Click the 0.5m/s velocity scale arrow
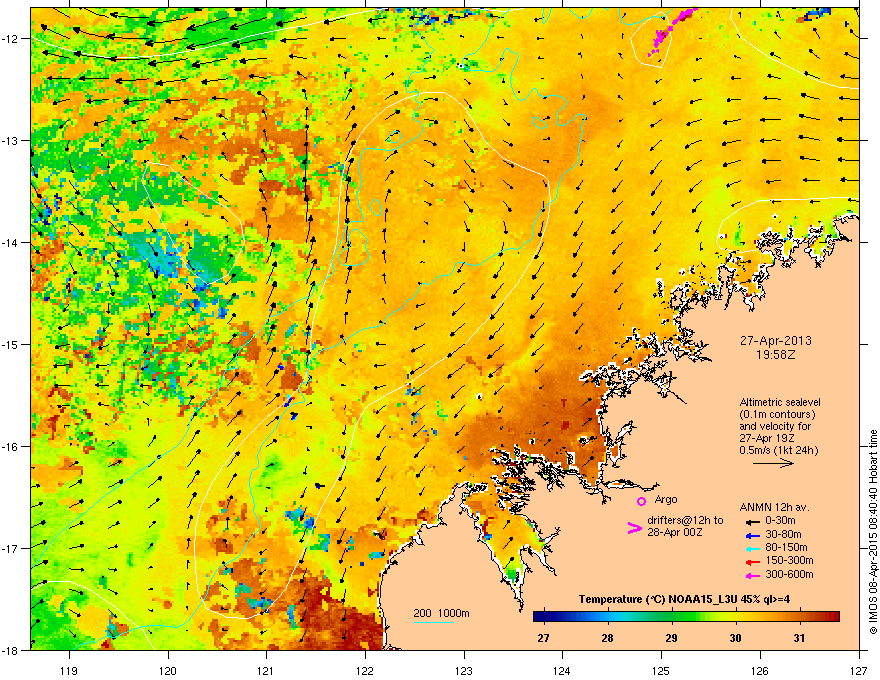The width and height of the screenshot is (880, 680). click(x=773, y=463)
